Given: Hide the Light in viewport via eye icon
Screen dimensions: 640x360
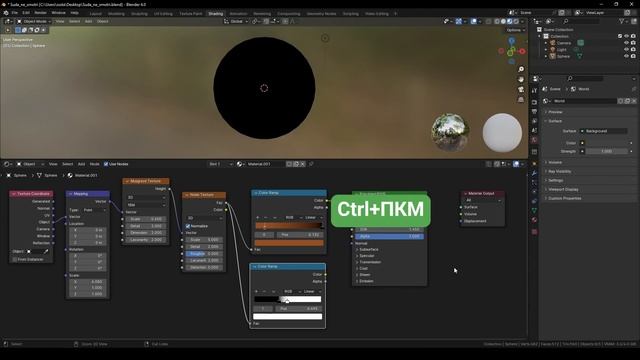Looking at the screenshot, I should click(x=627, y=49).
